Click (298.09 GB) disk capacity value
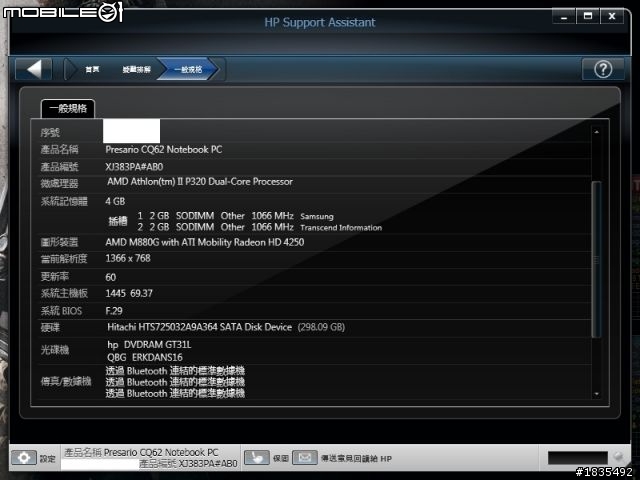The image size is (640, 480). [321, 327]
